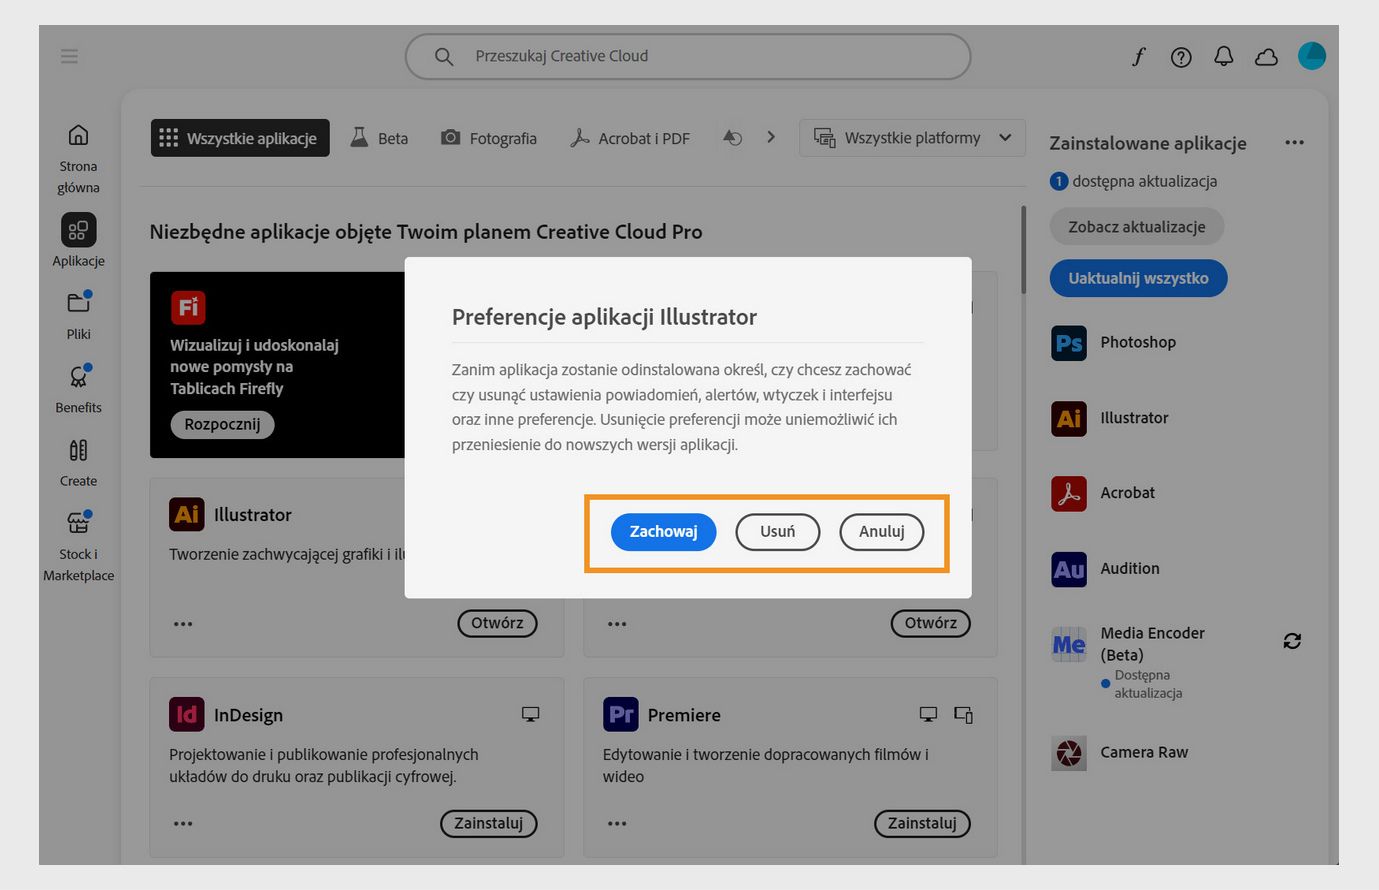Click the Photoshop name in installed list
The width and height of the screenshot is (1379, 890).
(1138, 342)
